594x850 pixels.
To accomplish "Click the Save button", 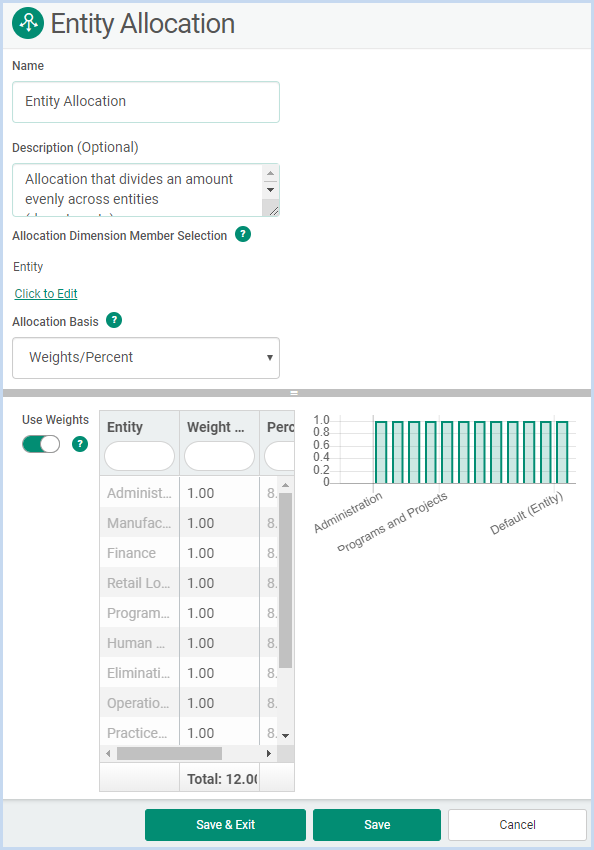I will click(377, 825).
